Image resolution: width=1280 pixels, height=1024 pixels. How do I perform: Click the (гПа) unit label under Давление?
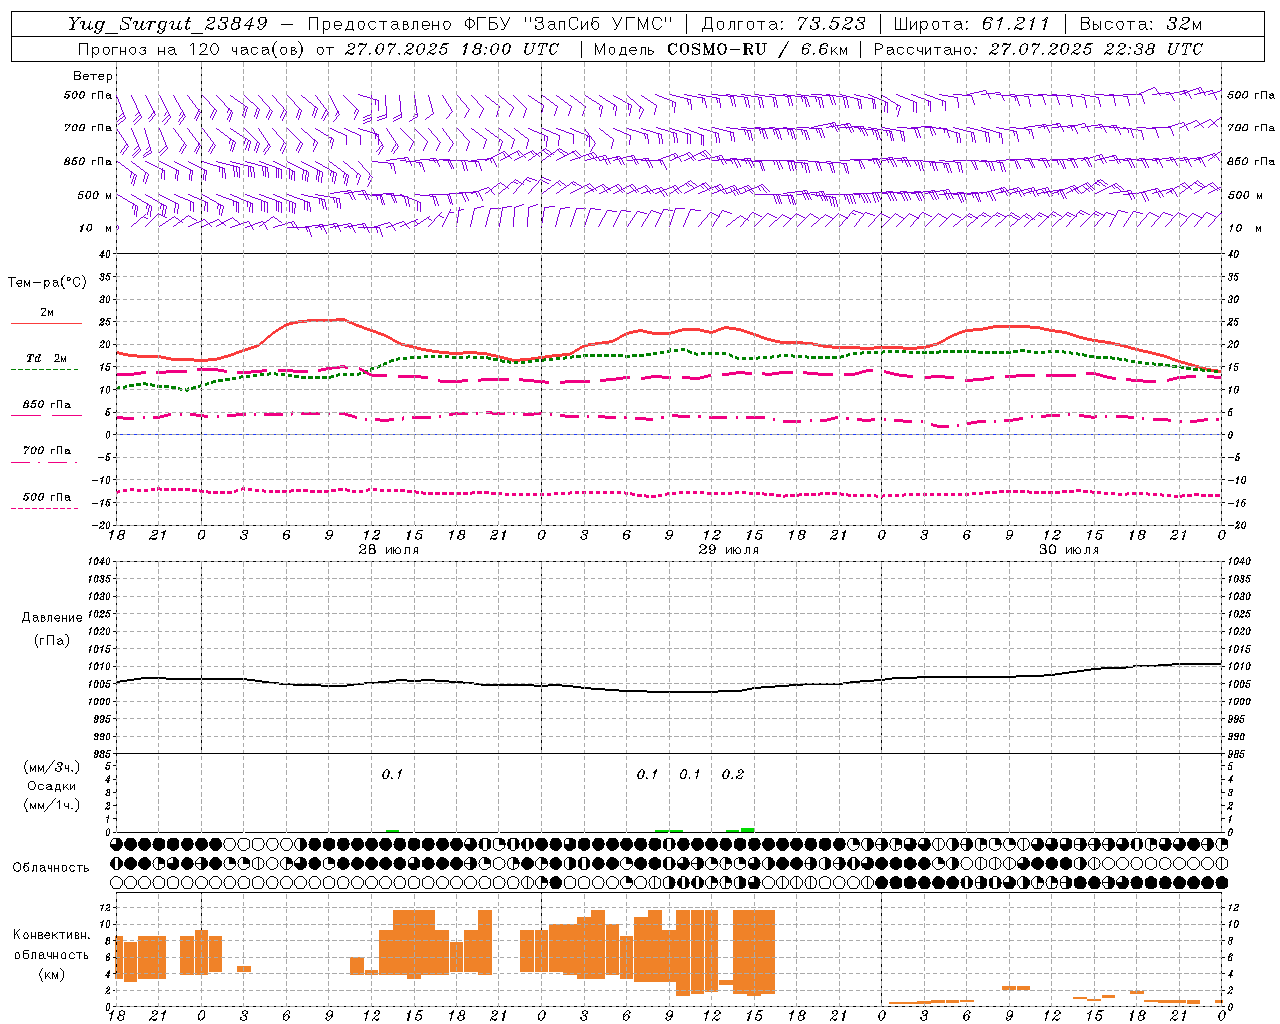tap(52, 640)
